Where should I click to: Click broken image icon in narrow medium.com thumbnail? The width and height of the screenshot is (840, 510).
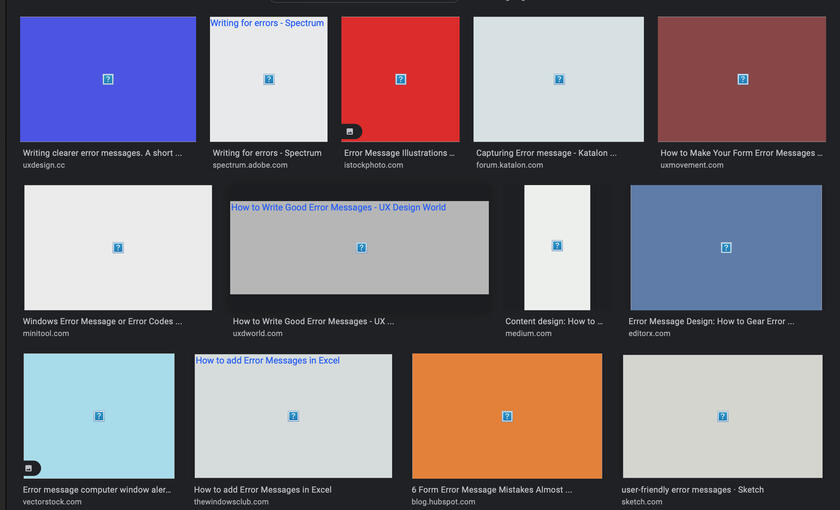tap(557, 246)
